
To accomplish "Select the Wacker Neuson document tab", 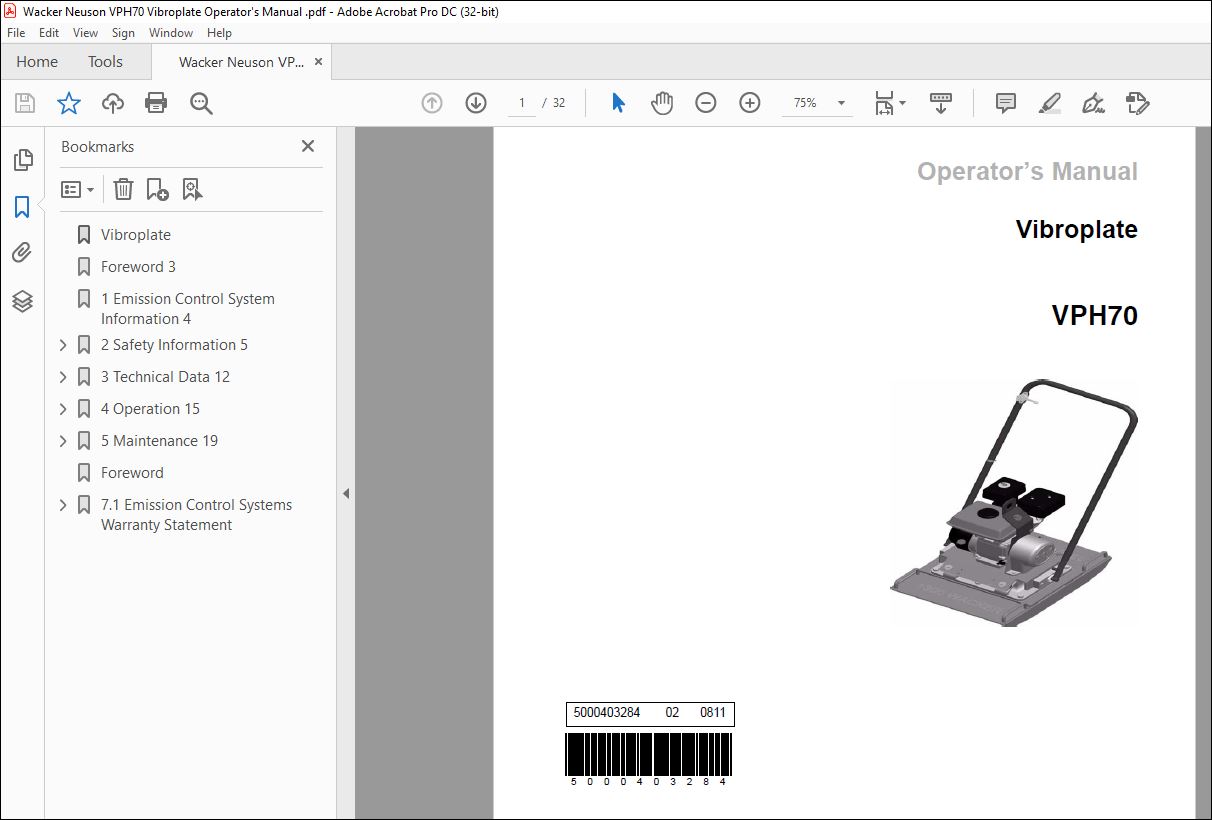I will [241, 62].
